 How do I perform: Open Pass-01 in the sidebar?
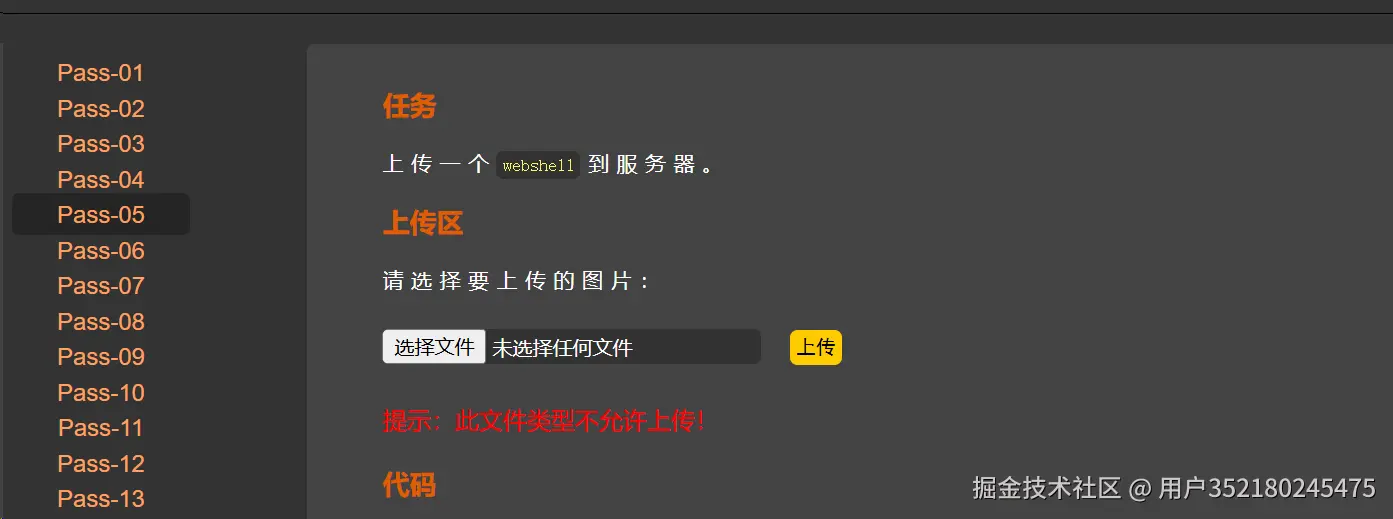pyautogui.click(x=100, y=73)
